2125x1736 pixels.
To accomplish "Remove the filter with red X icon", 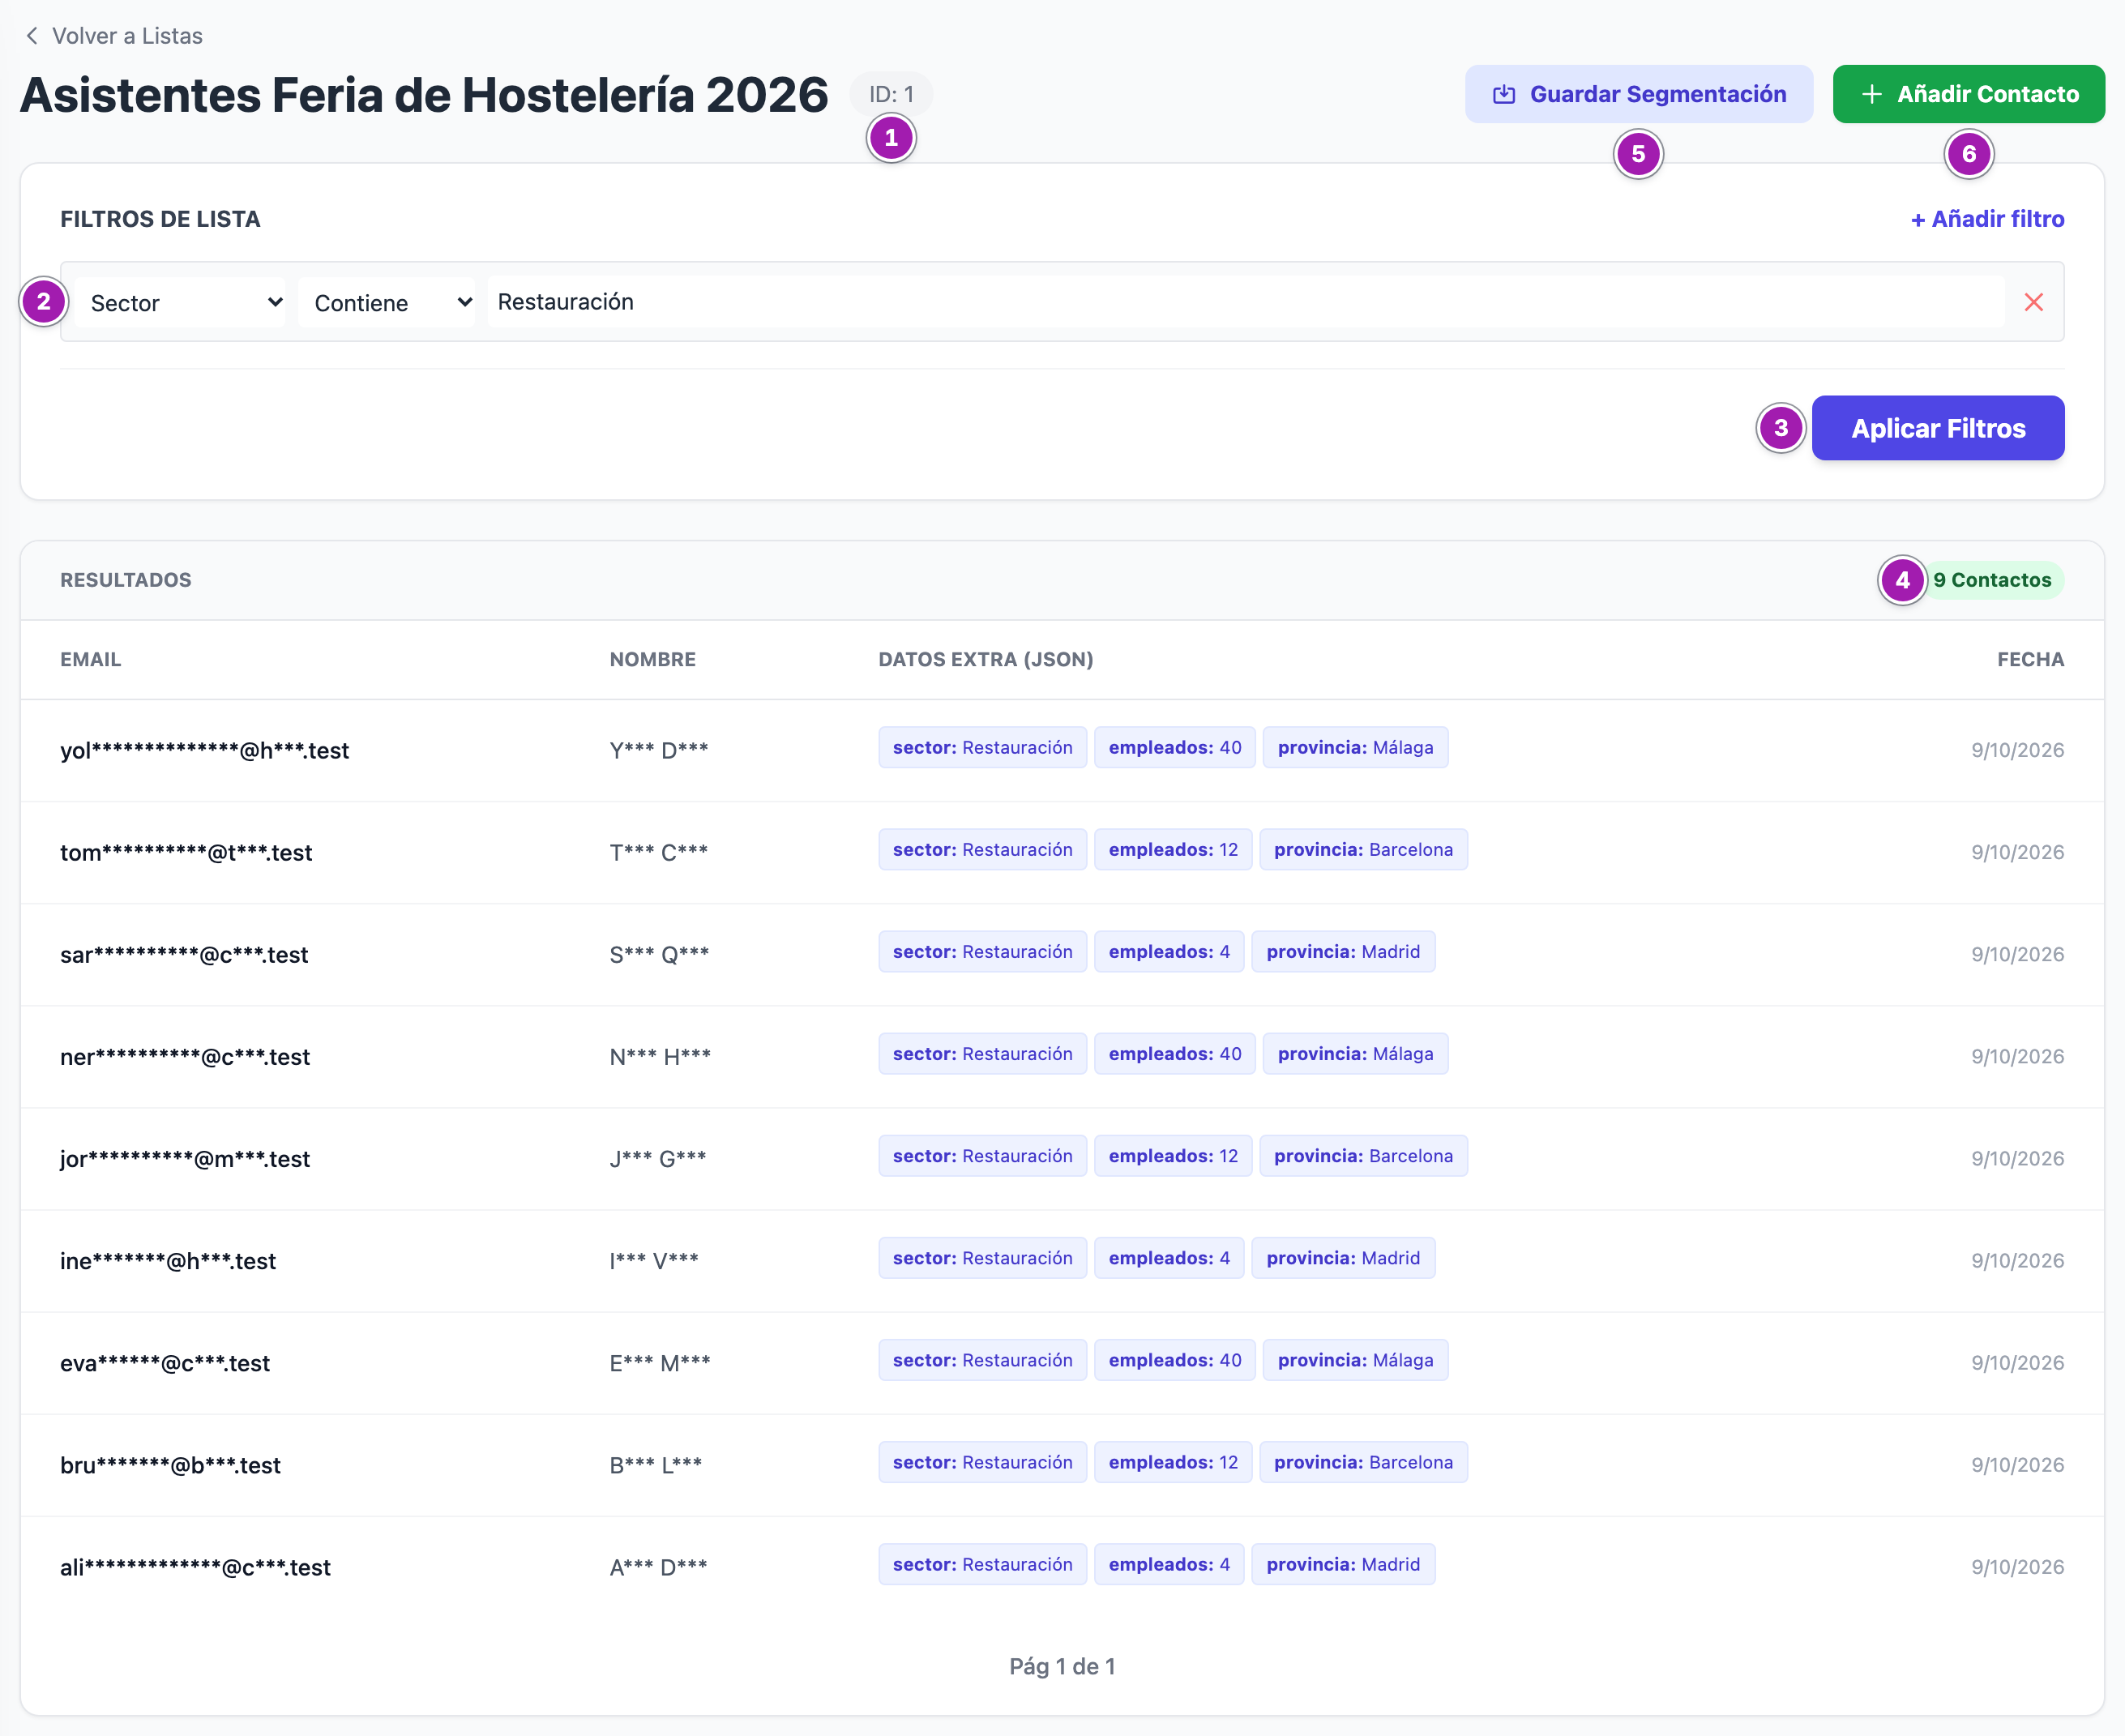I will pos(2033,302).
